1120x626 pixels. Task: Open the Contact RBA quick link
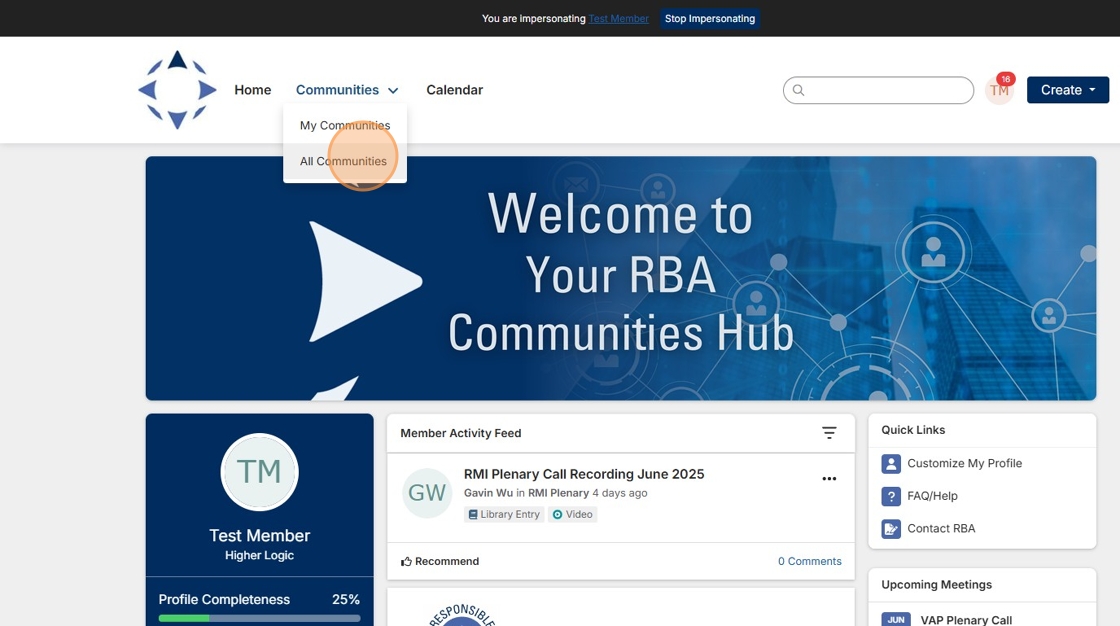pos(941,529)
